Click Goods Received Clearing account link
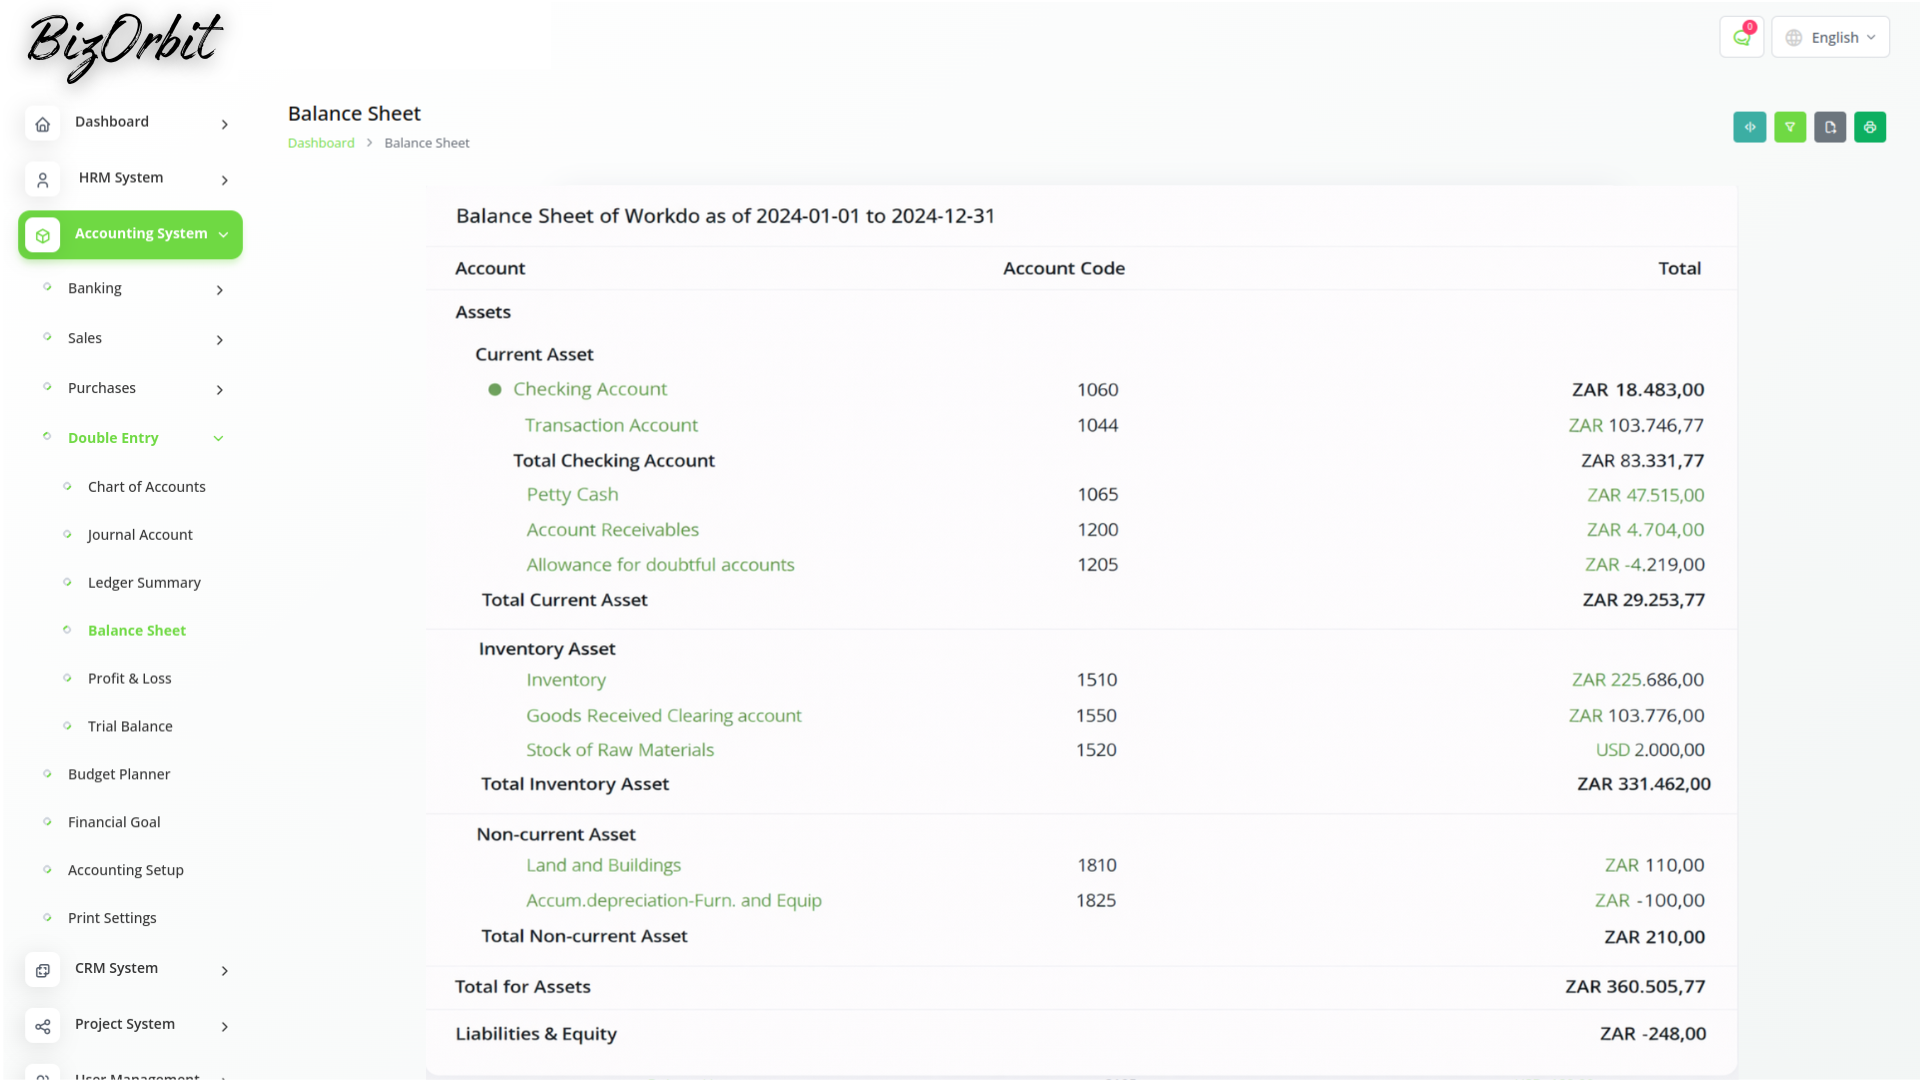The height and width of the screenshot is (1080, 1920). [x=664, y=716]
